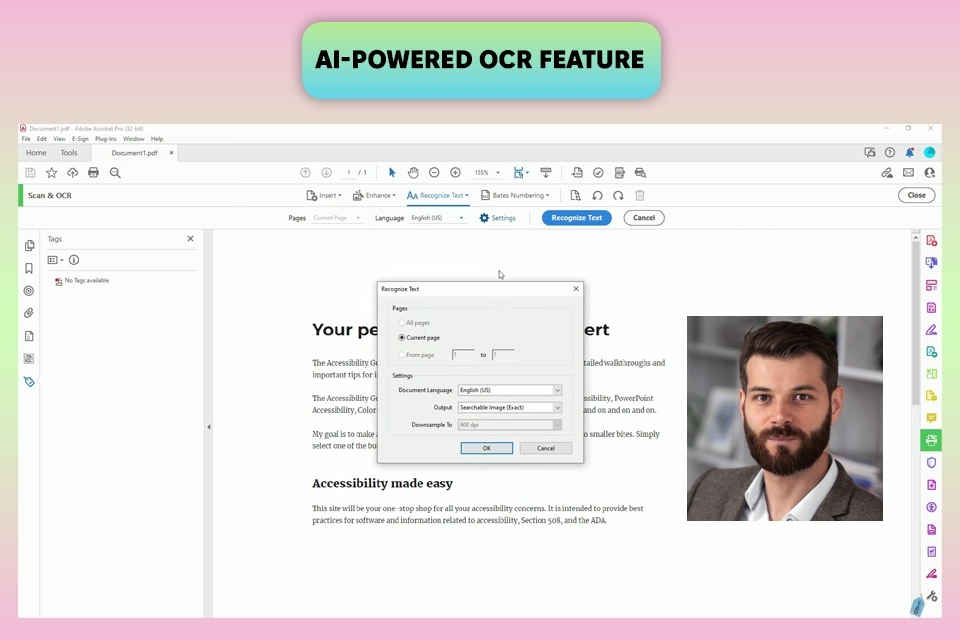Click the blue Recognize Text button

coord(577,218)
